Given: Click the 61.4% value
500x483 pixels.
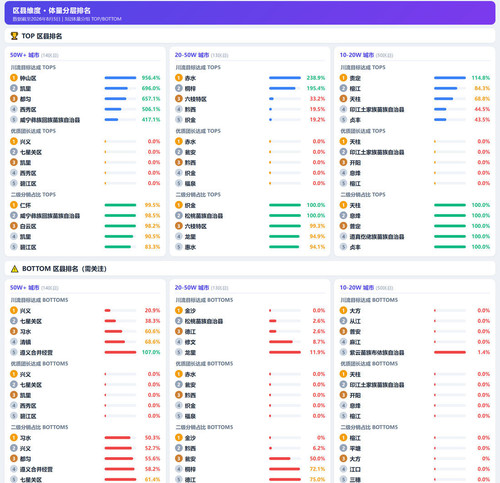Looking at the screenshot, I should click(x=152, y=479).
